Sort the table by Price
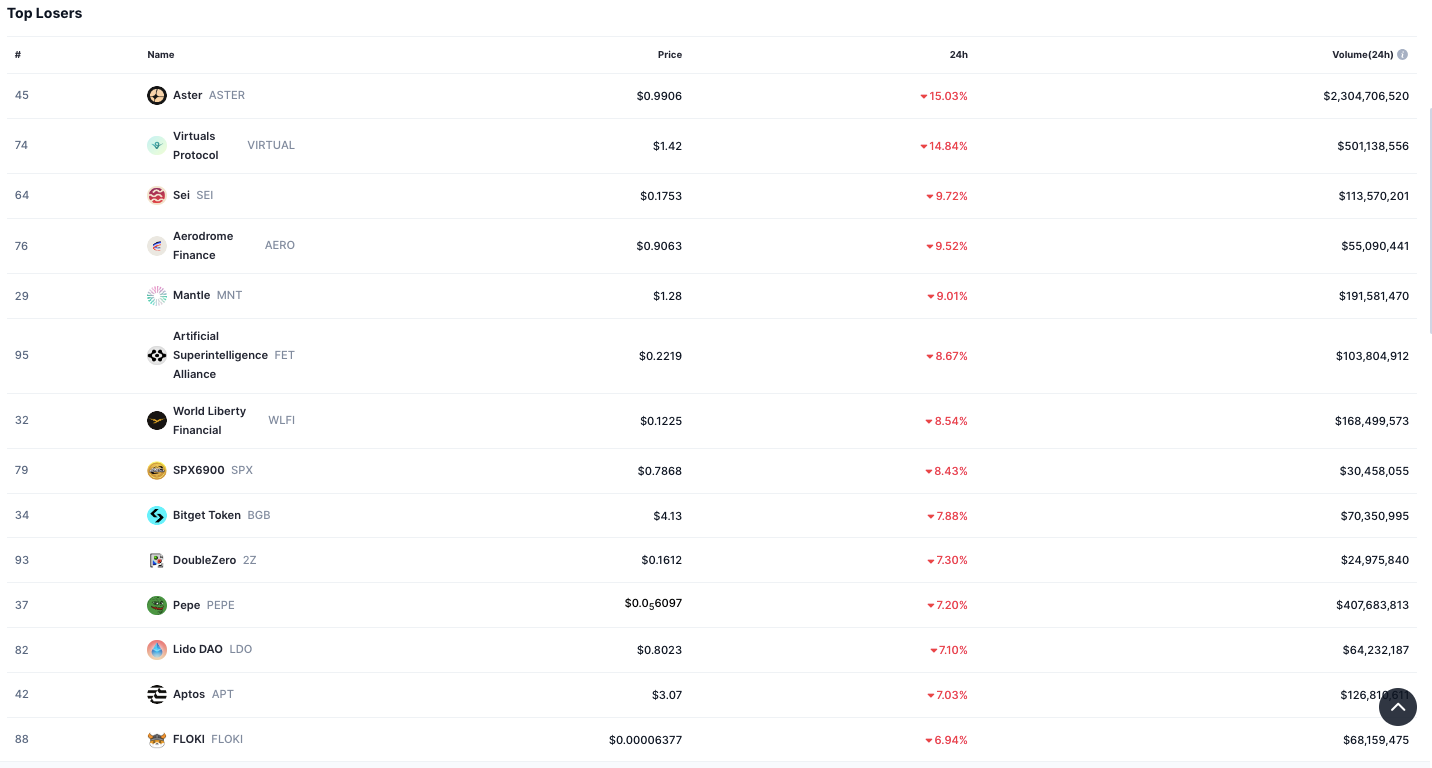1432x768 pixels. click(x=669, y=55)
